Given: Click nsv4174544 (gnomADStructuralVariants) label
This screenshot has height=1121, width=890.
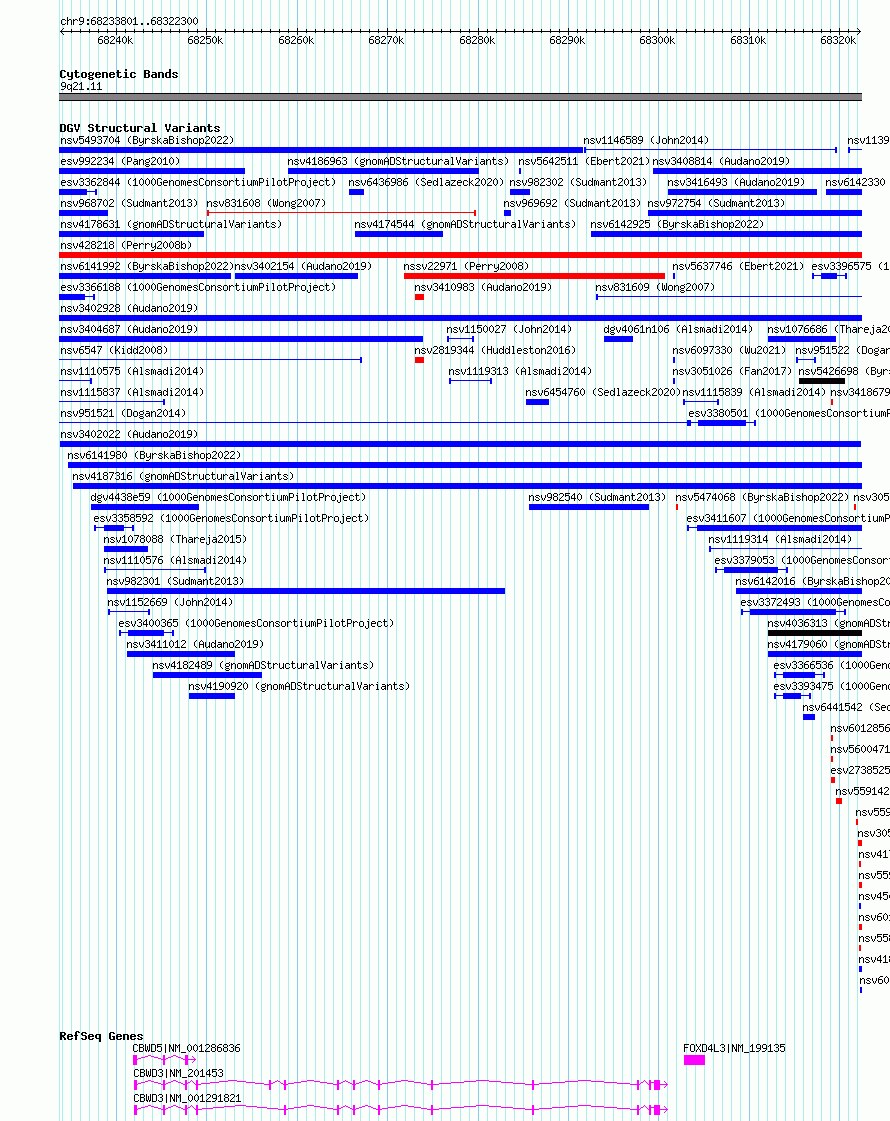Looking at the screenshot, I should pos(465,224).
